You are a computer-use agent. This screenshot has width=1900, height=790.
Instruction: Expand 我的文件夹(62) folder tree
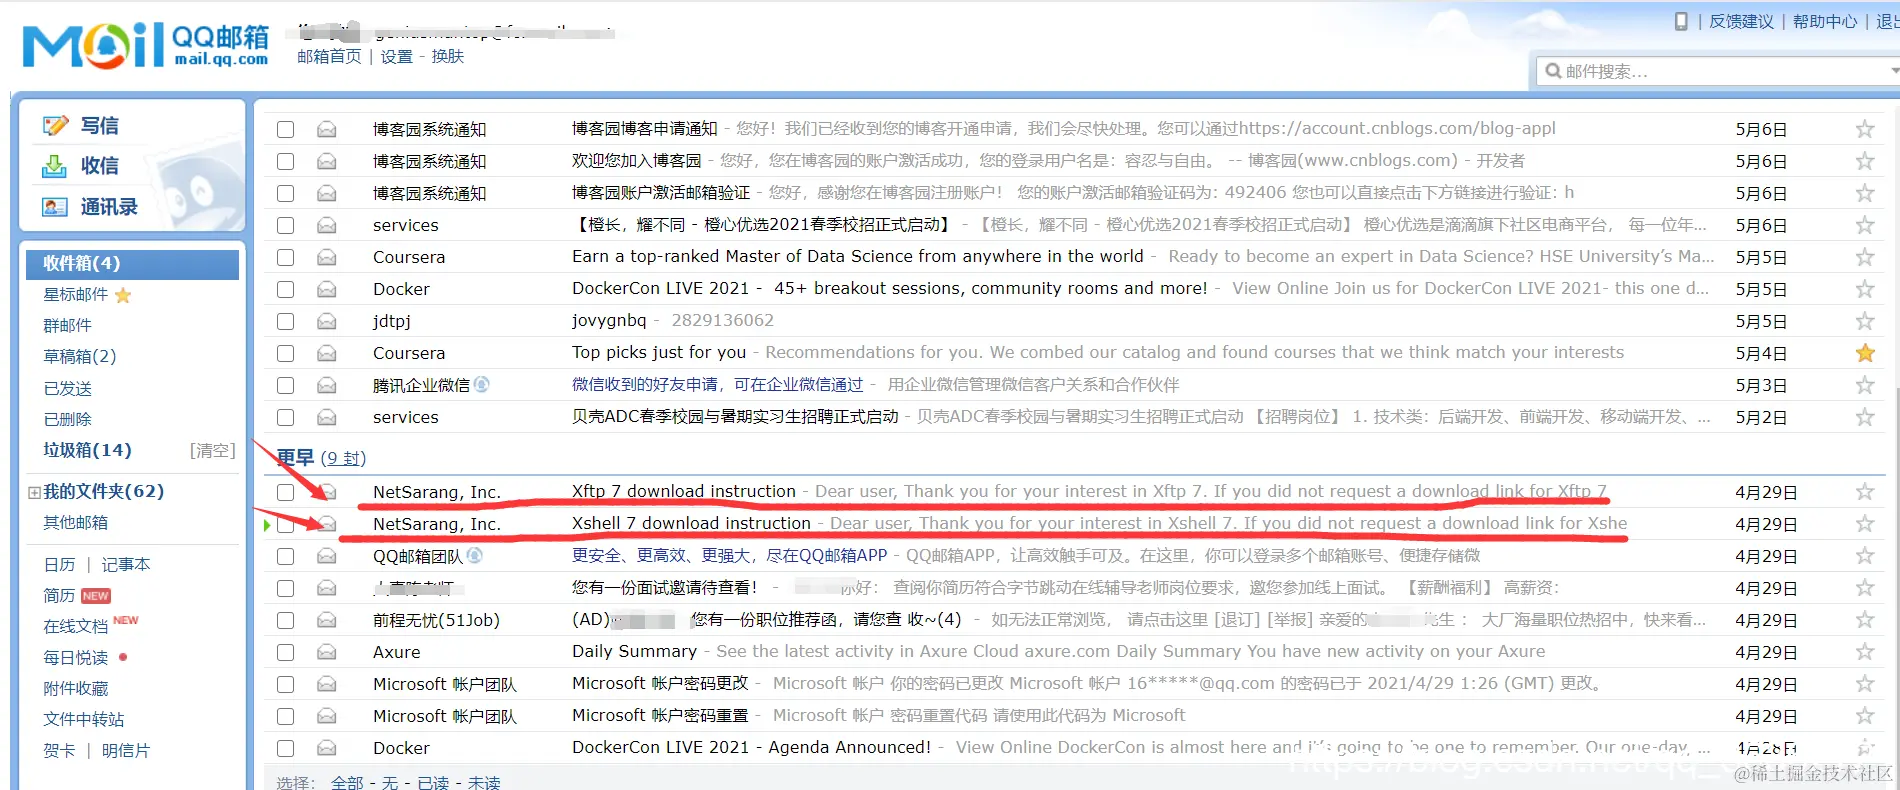34,492
